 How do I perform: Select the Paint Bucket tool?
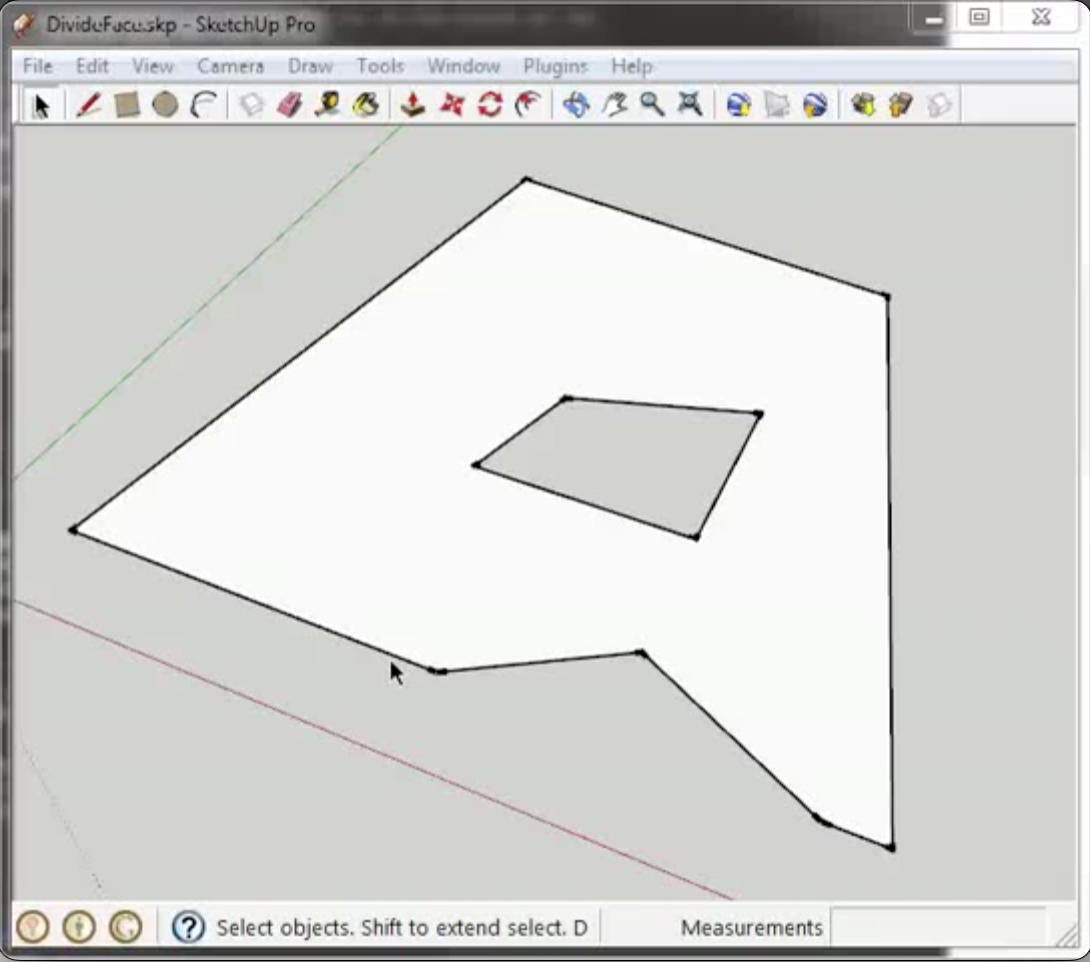(x=366, y=105)
